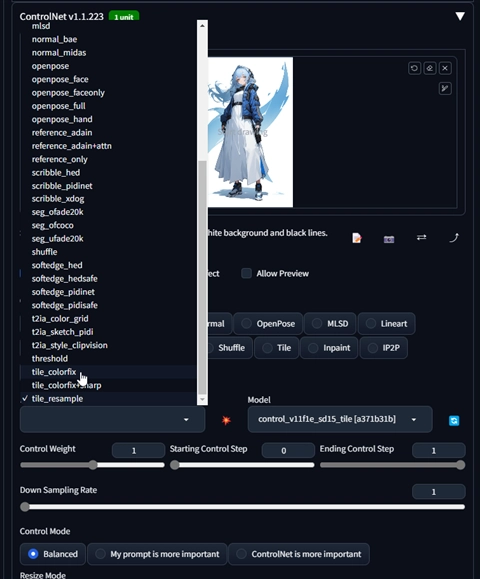
Task: Click the webcam camera icon
Action: pyautogui.click(x=389, y=239)
